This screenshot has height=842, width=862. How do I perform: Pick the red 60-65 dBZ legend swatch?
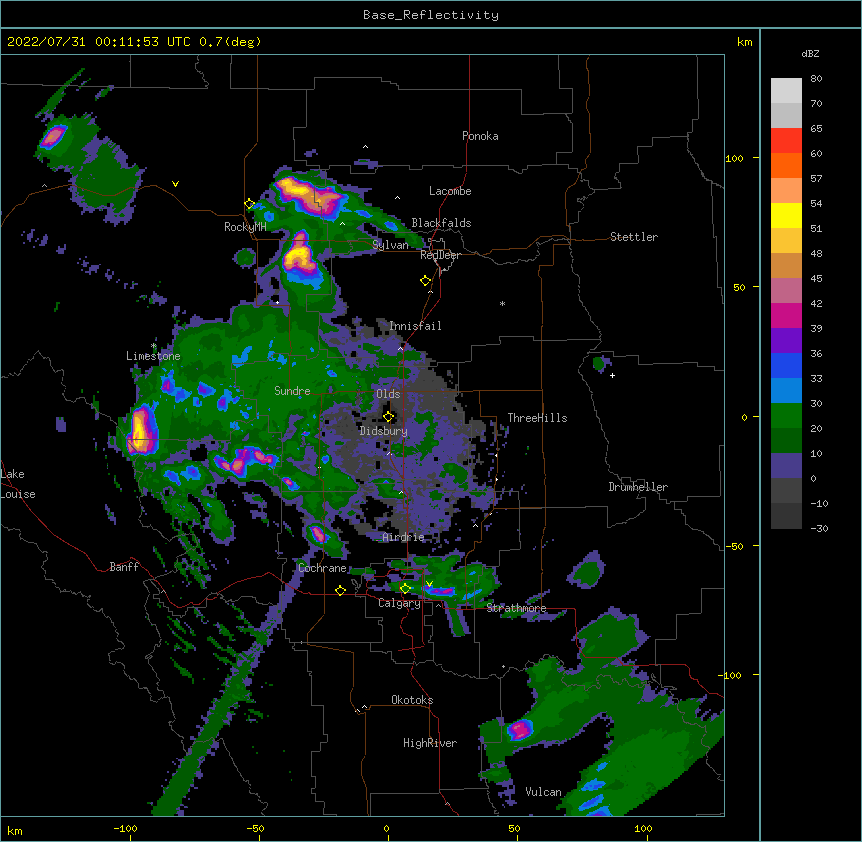point(786,141)
